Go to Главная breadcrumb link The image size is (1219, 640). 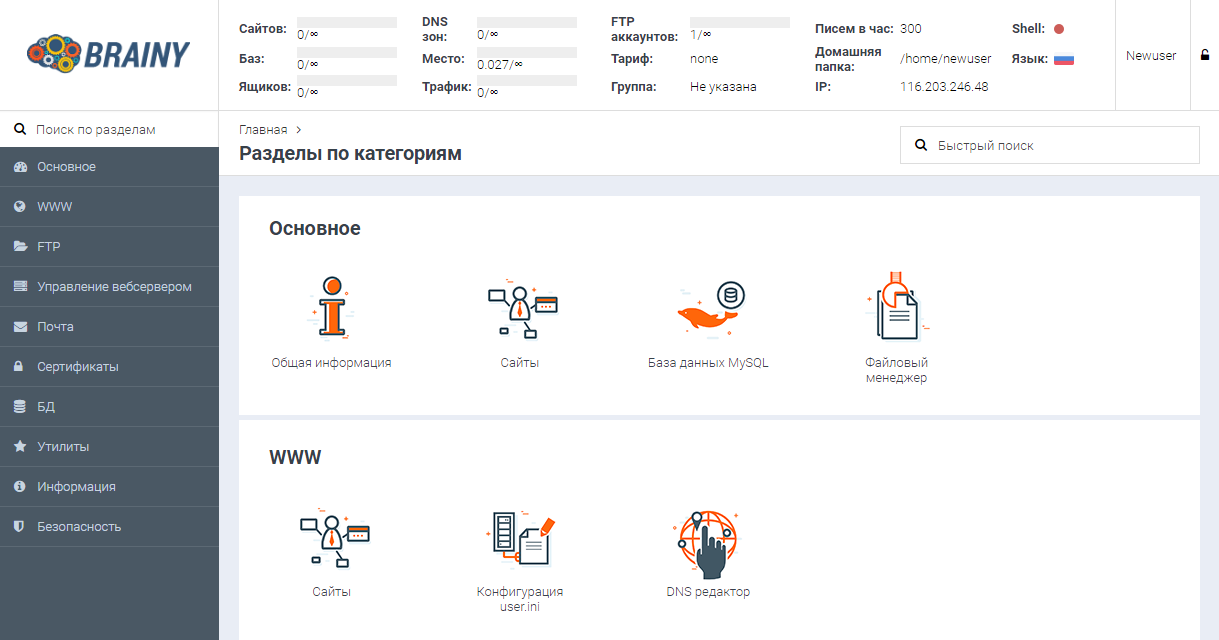pos(263,130)
